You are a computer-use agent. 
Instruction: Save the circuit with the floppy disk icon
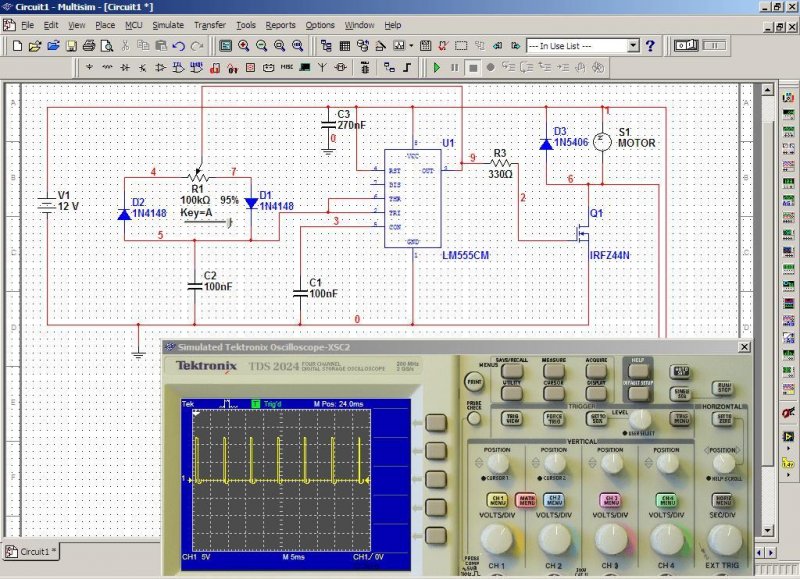71,46
